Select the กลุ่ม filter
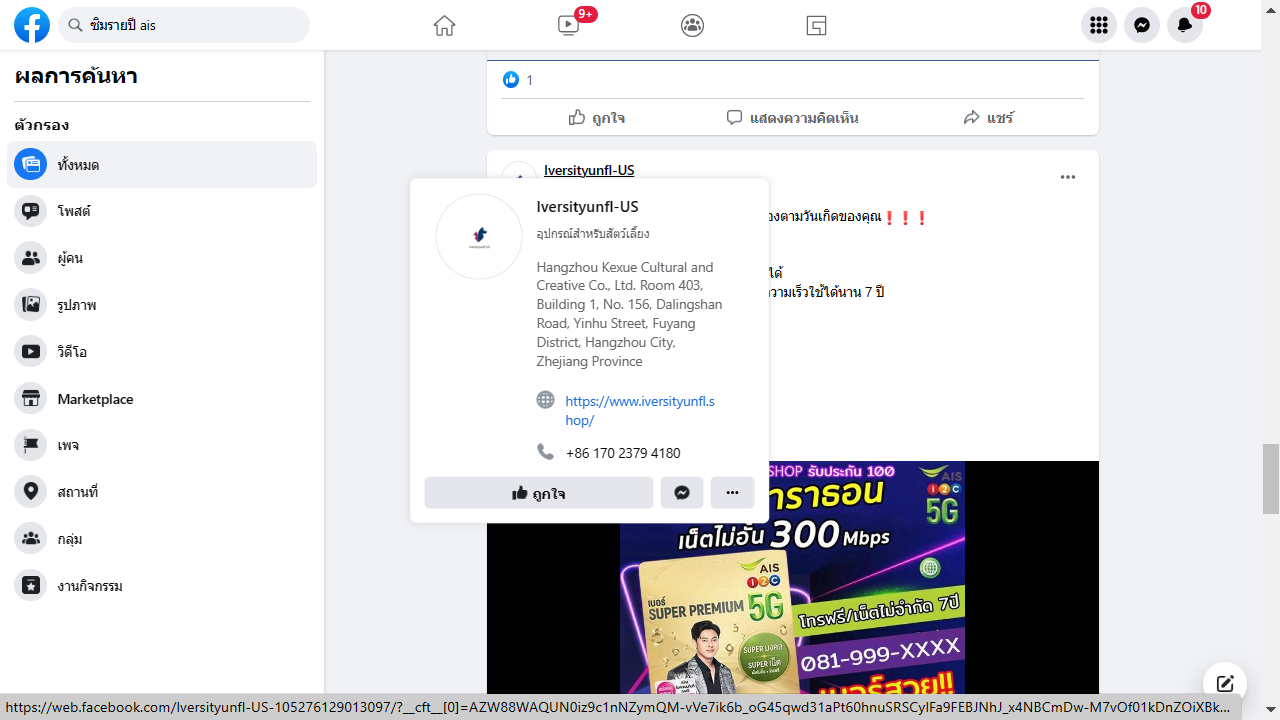Screen dimensions: 1280x720 click(162, 539)
